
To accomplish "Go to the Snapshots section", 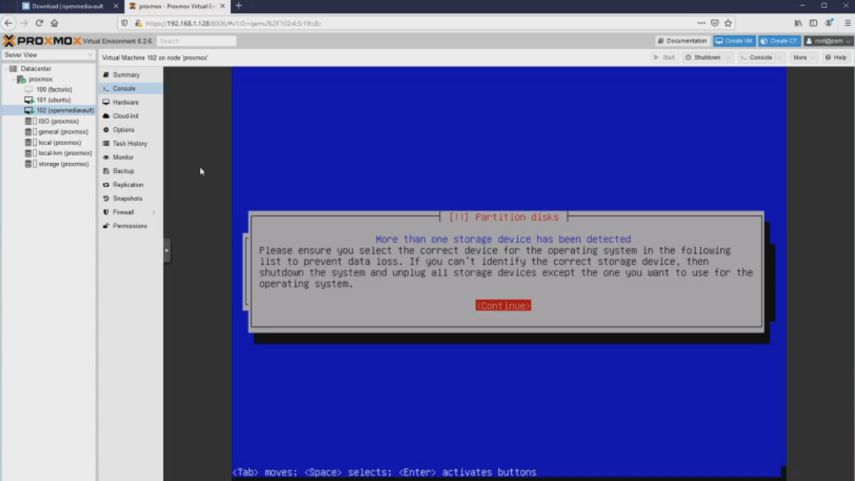I will pyautogui.click(x=127, y=198).
